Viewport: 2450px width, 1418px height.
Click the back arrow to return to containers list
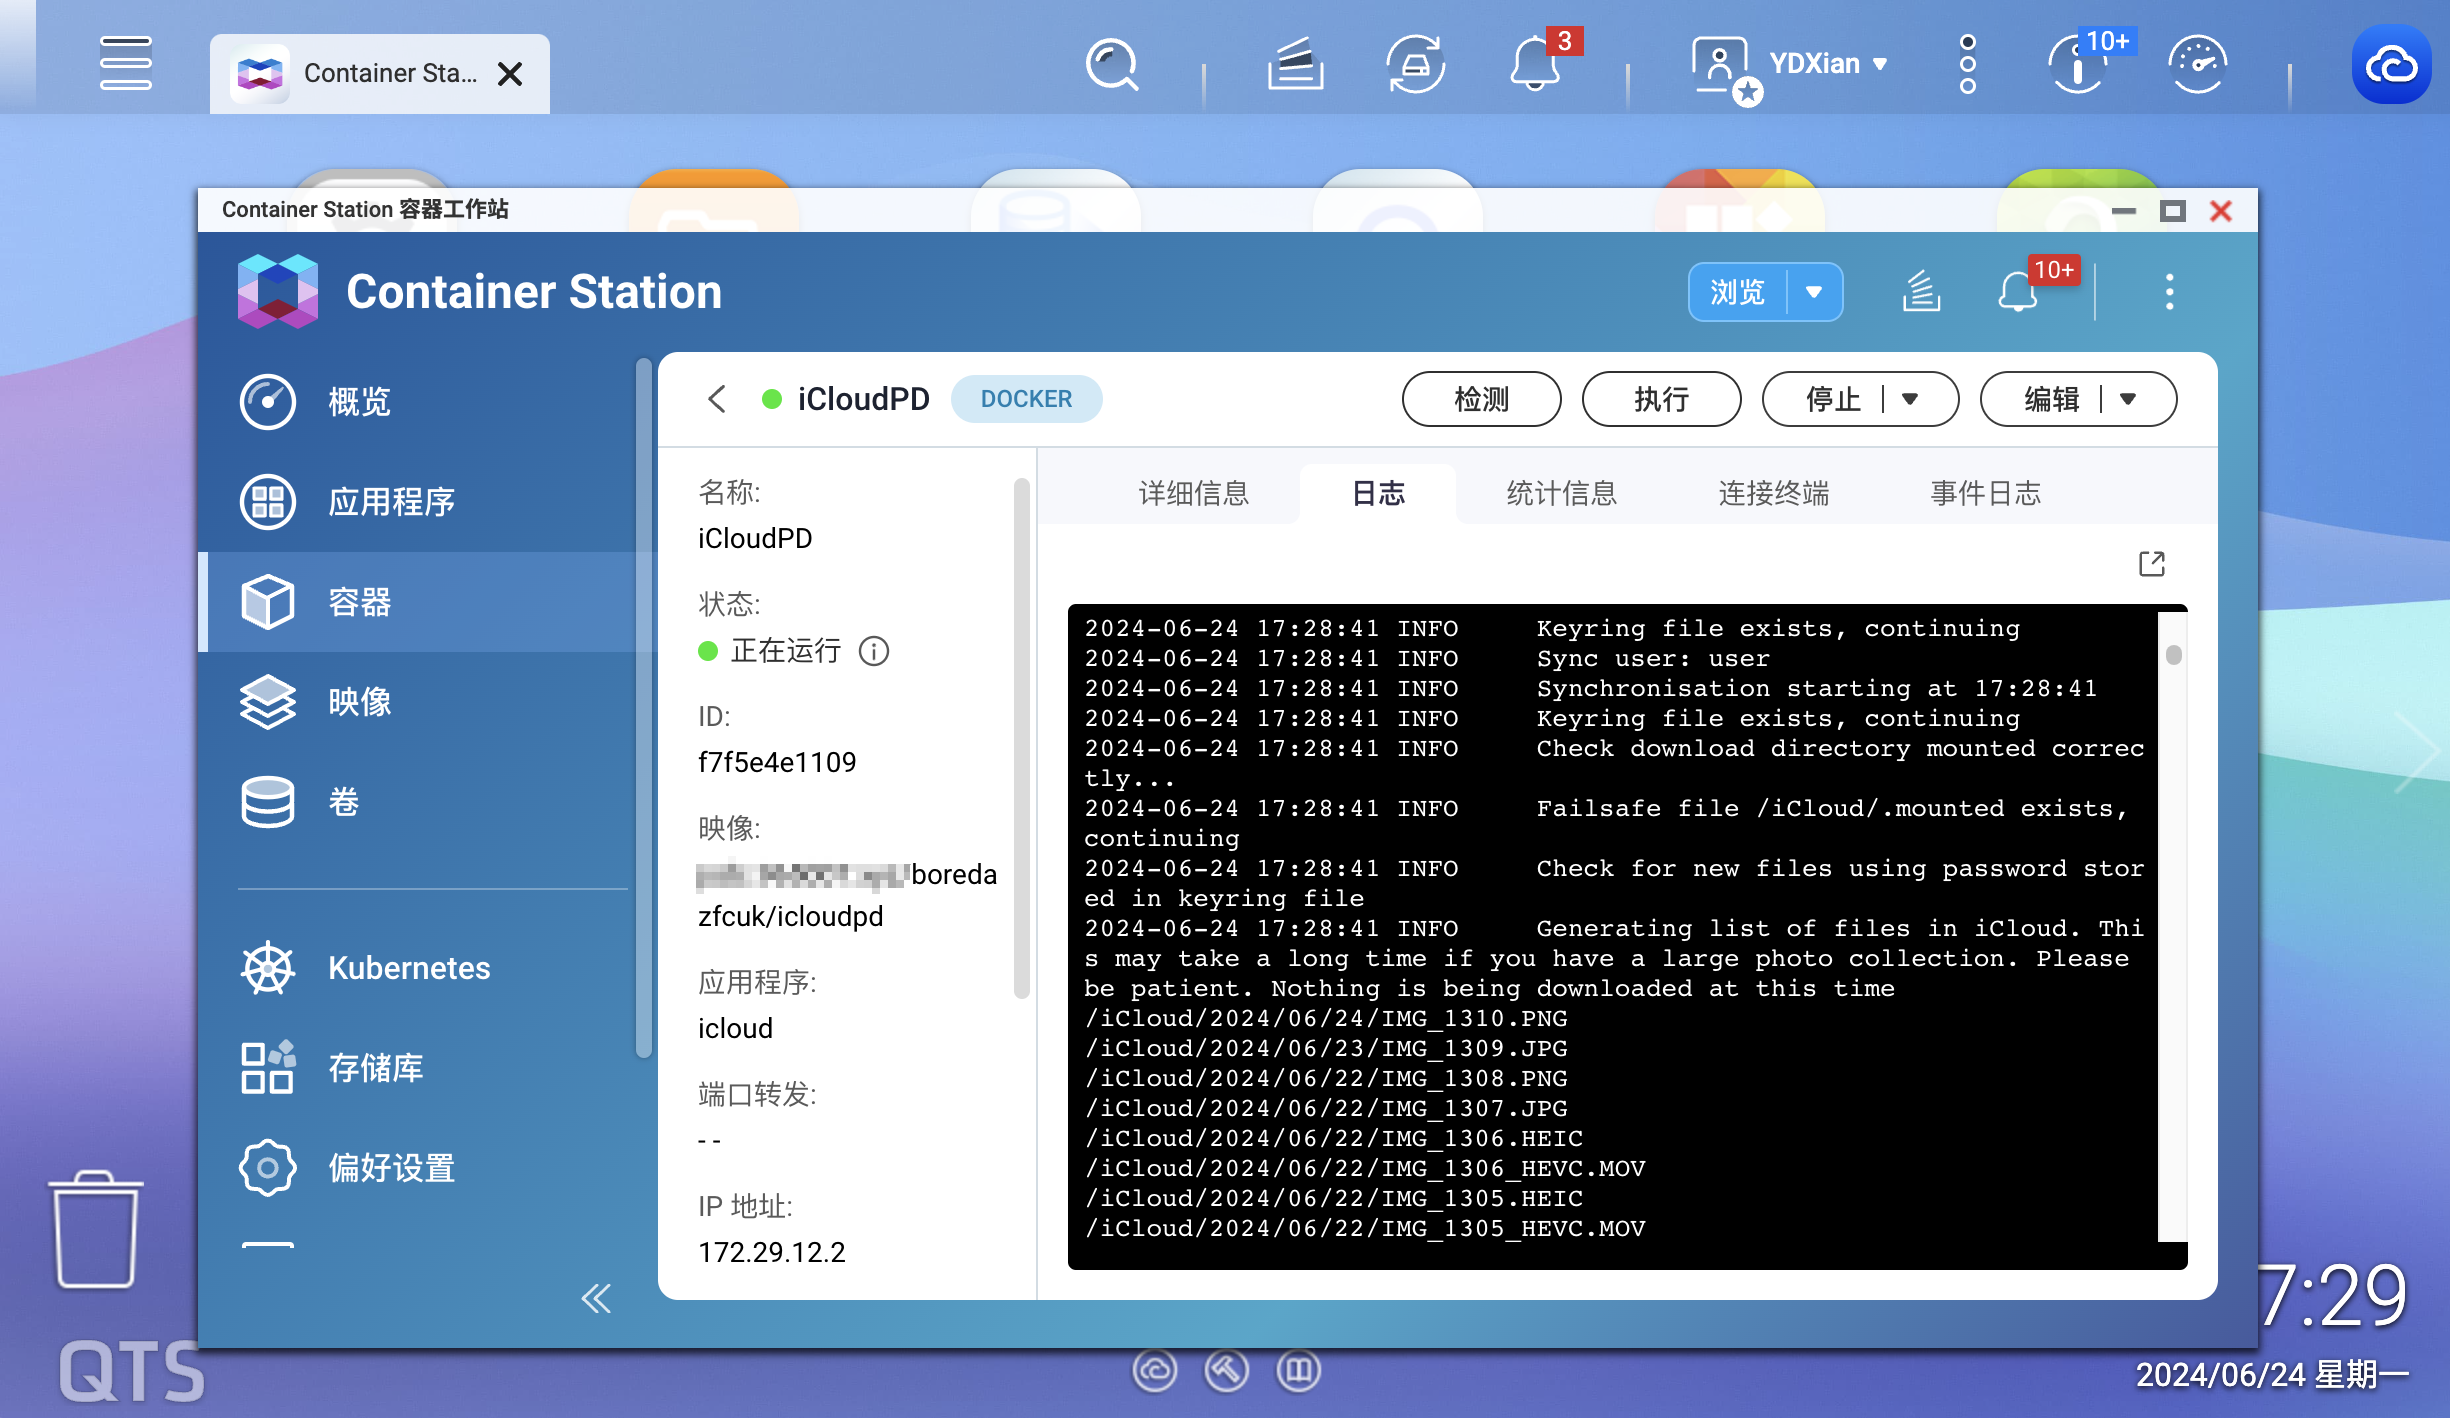pyautogui.click(x=717, y=398)
